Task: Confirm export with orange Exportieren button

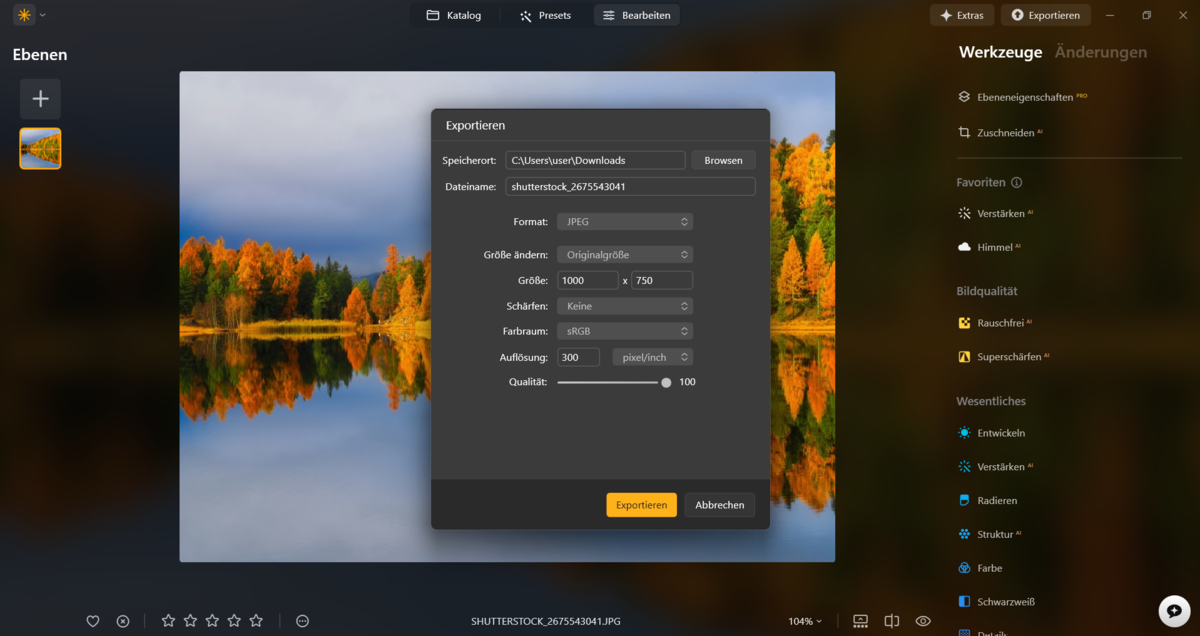Action: pyautogui.click(x=641, y=505)
